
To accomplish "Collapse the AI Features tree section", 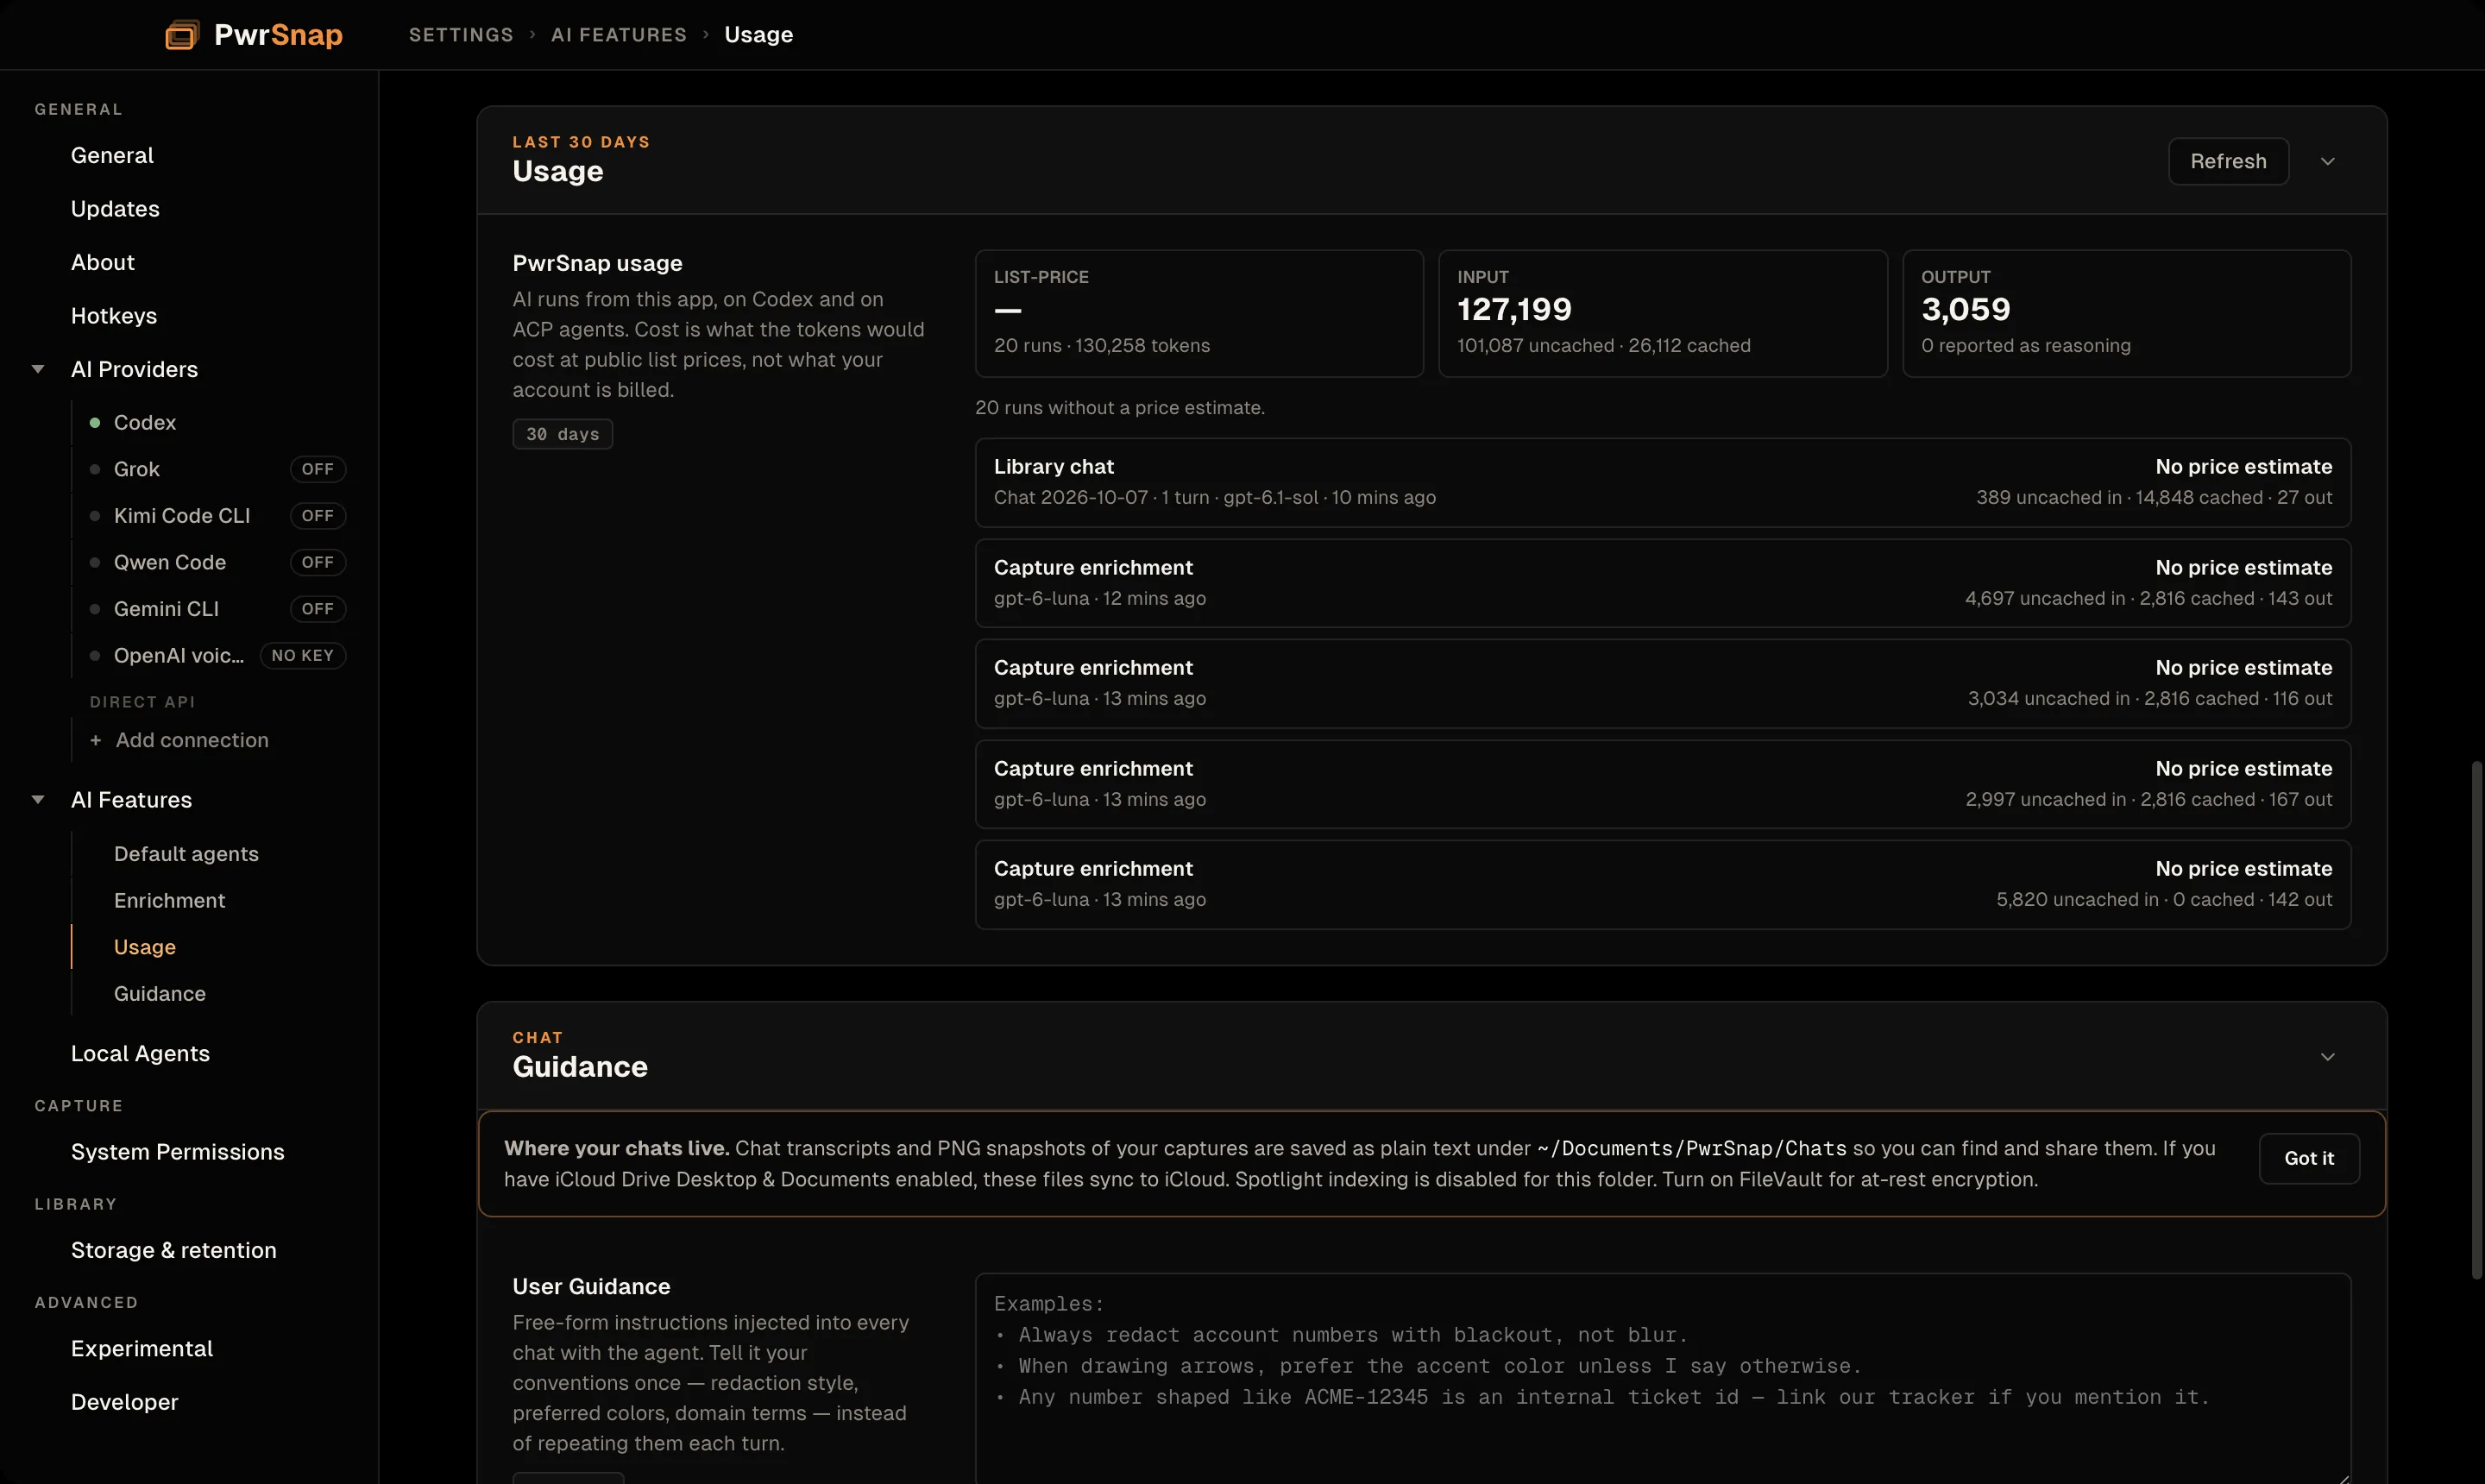I will coord(38,800).
